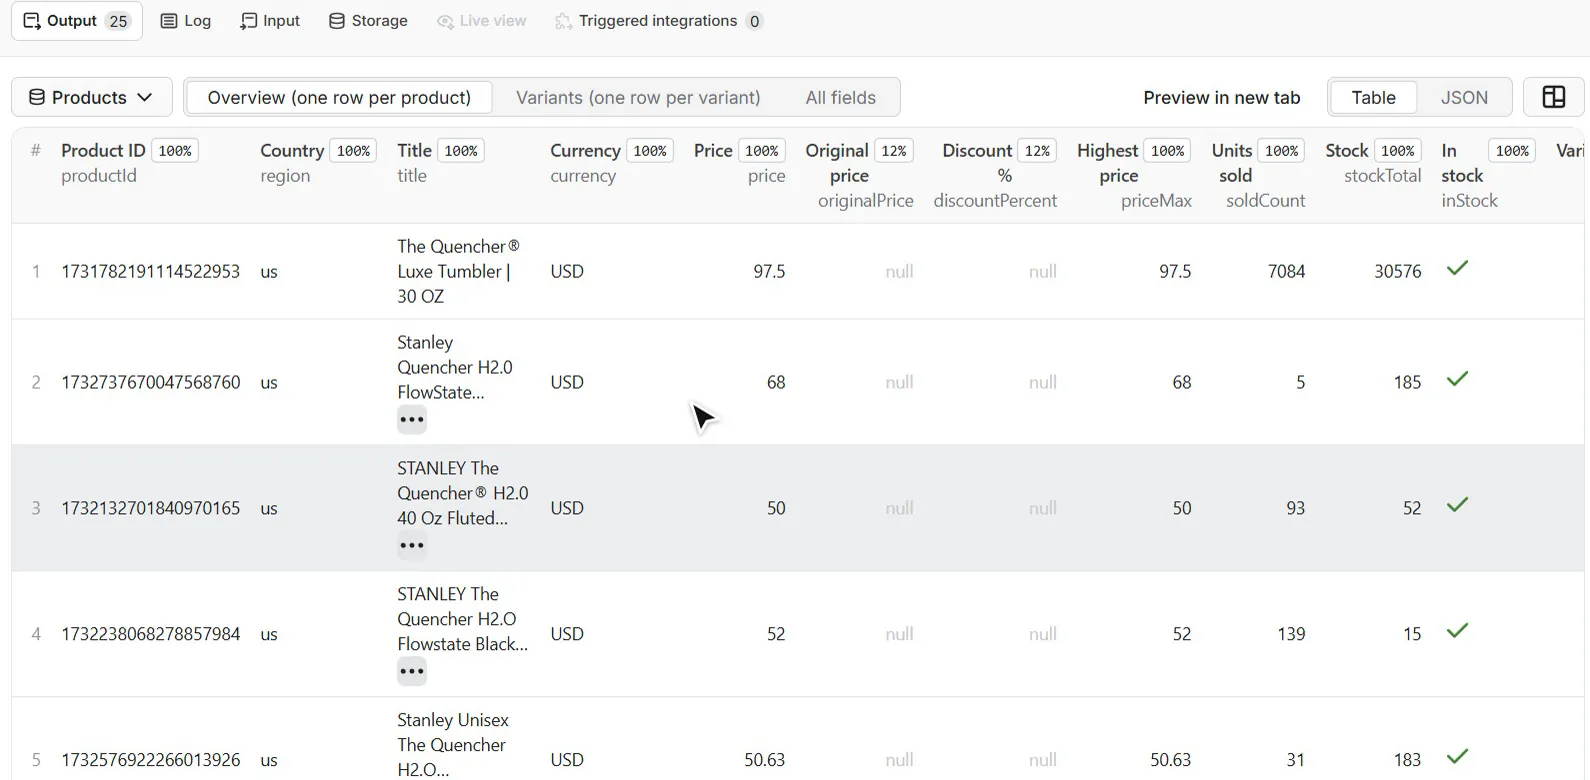The height and width of the screenshot is (780, 1590).
Task: Open the Products dataset dropdown
Action: pos(91,97)
